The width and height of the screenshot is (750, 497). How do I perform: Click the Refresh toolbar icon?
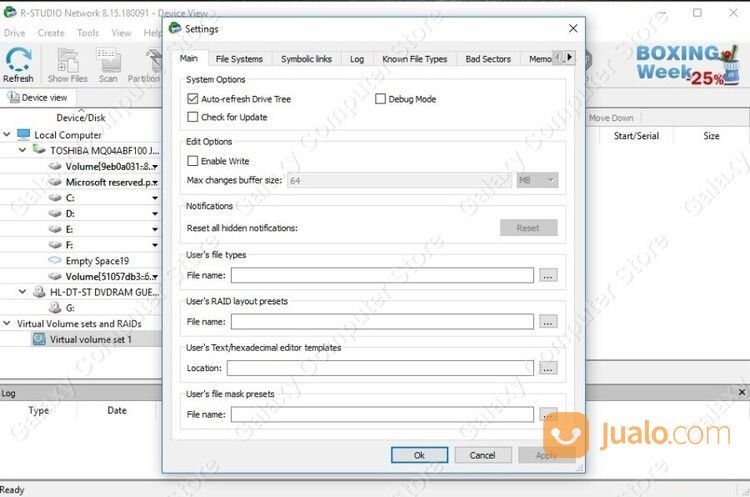click(x=18, y=65)
